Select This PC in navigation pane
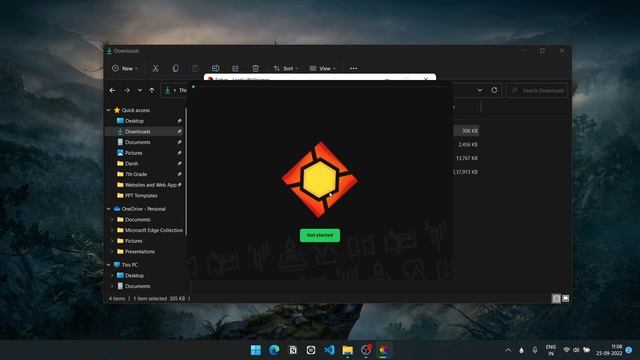Image resolution: width=640 pixels, height=360 pixels. 129,265
